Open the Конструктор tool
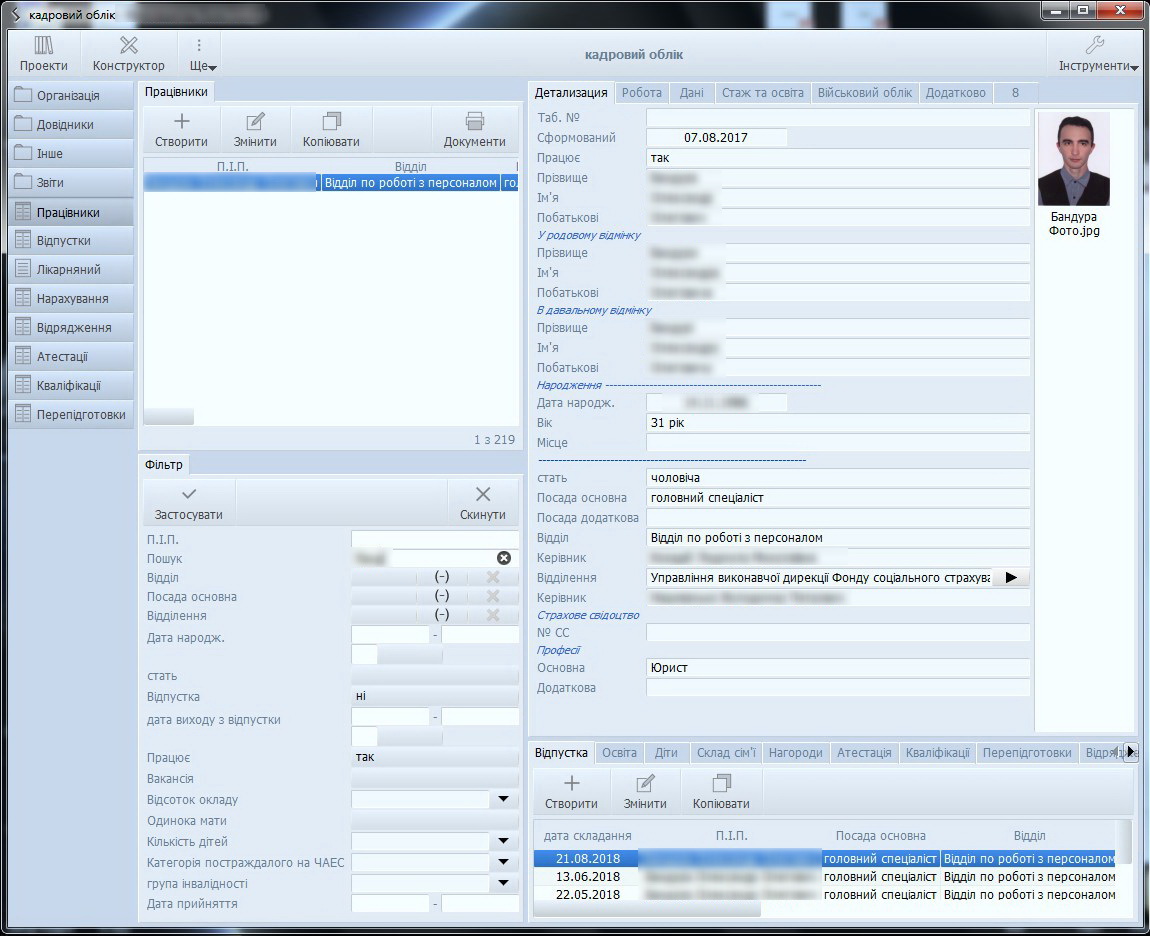The height and width of the screenshot is (936, 1150). [x=129, y=54]
